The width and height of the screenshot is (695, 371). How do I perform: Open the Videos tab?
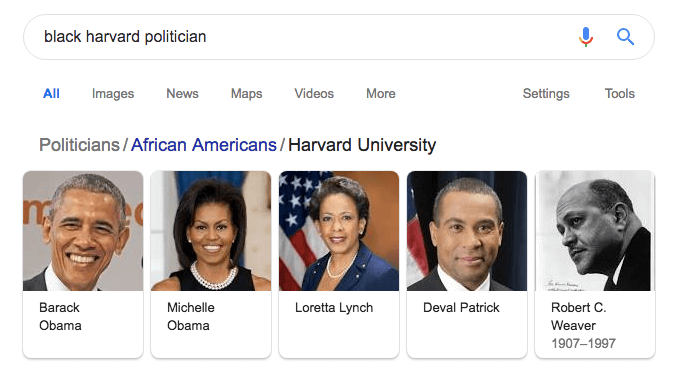click(x=314, y=94)
